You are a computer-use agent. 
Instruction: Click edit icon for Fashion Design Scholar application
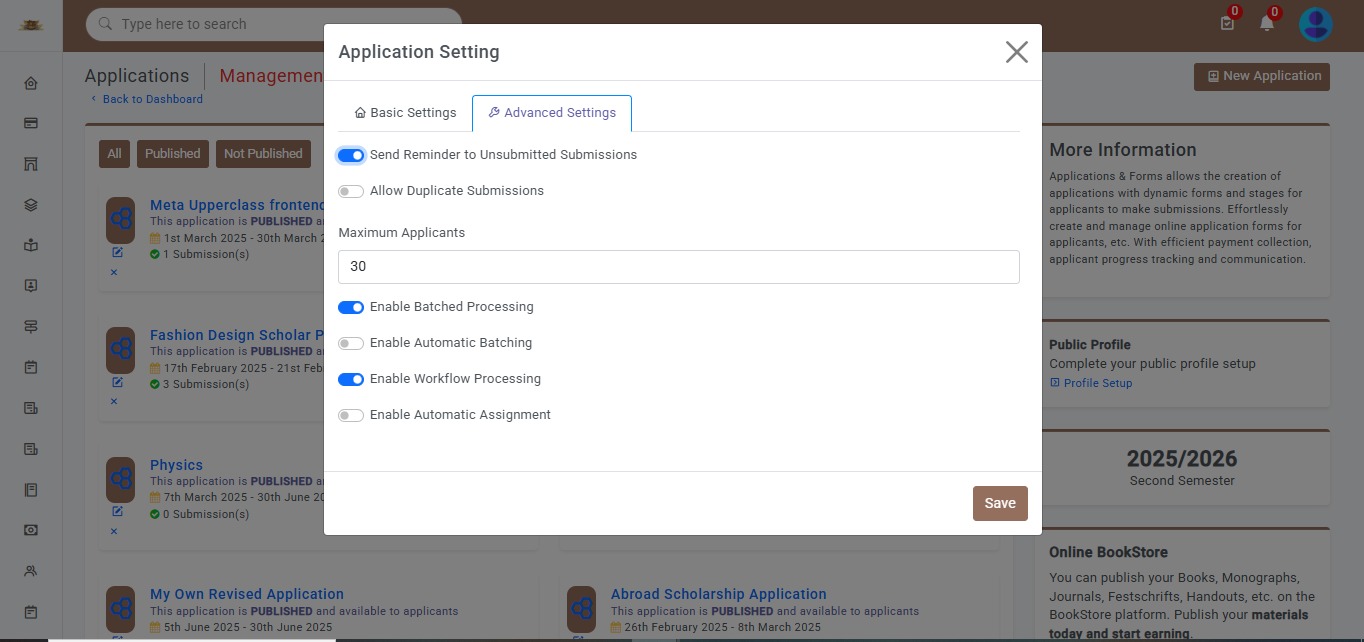pos(117,382)
